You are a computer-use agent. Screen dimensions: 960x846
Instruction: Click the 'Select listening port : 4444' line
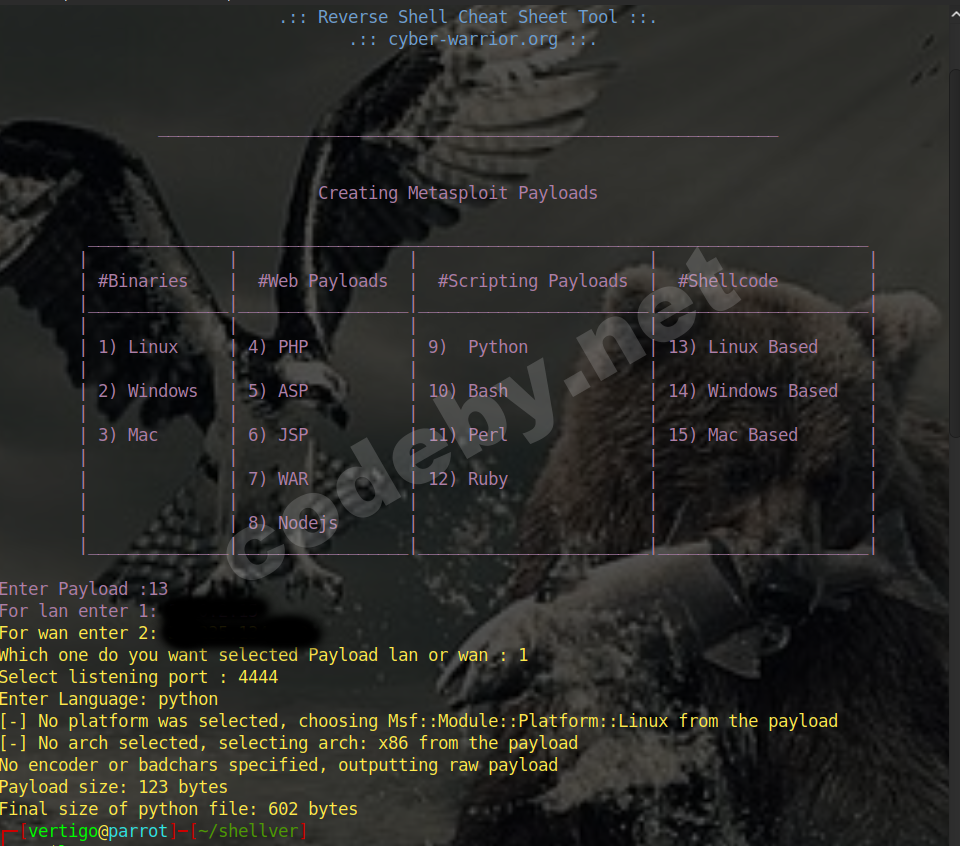pyautogui.click(x=139, y=677)
